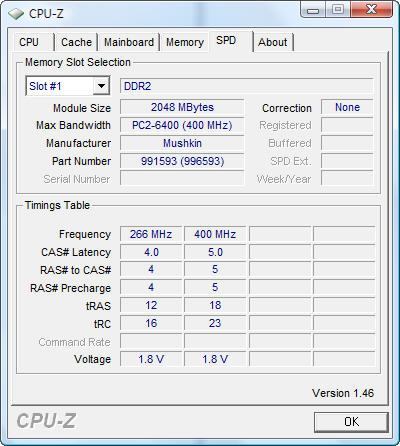The image size is (400, 446).
Task: Click tRAS value 12
Action: tap(151, 305)
